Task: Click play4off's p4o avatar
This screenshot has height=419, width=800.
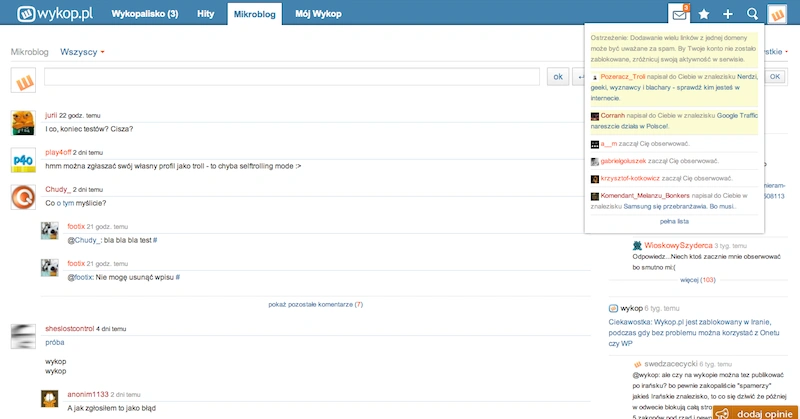Action: (x=23, y=160)
